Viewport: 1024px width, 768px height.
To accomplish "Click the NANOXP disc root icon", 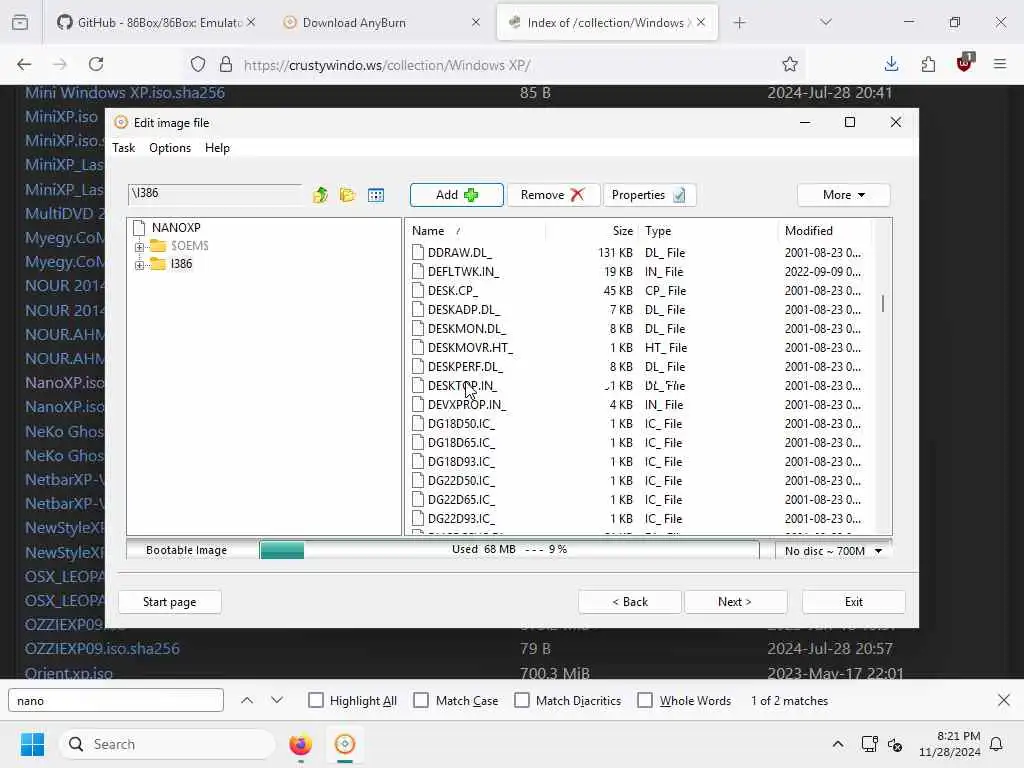I will [x=138, y=227].
